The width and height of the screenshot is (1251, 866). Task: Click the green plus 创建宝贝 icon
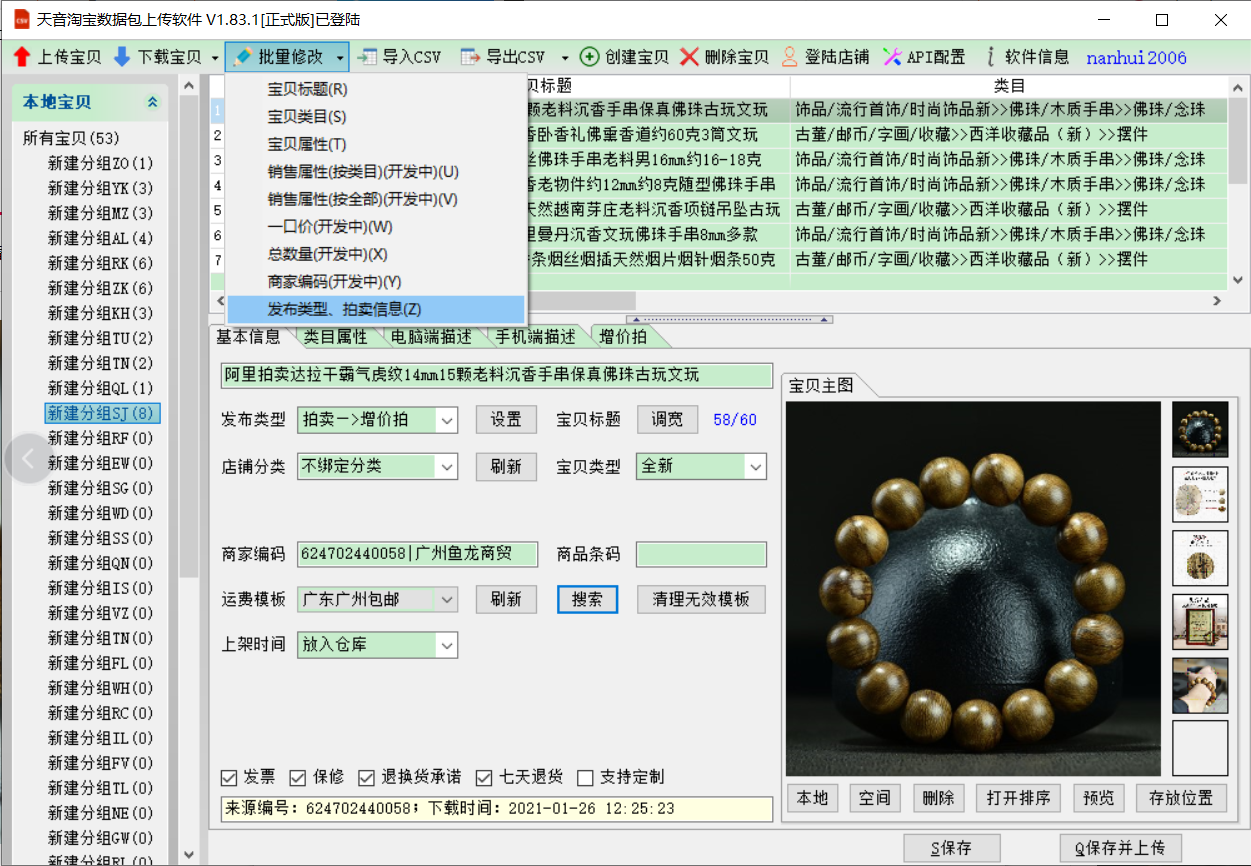[x=589, y=57]
